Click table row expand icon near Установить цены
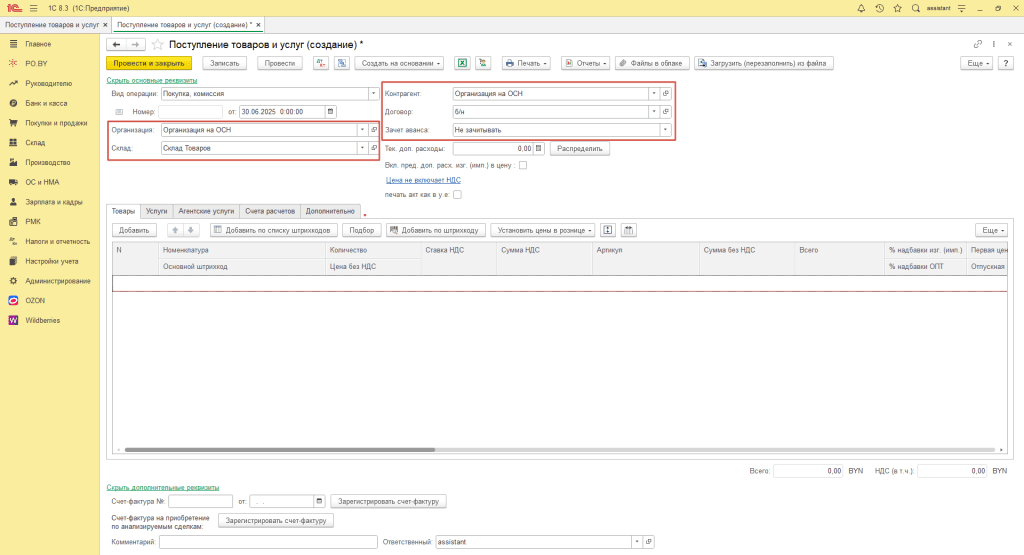The height and width of the screenshot is (555, 1024). coord(608,230)
